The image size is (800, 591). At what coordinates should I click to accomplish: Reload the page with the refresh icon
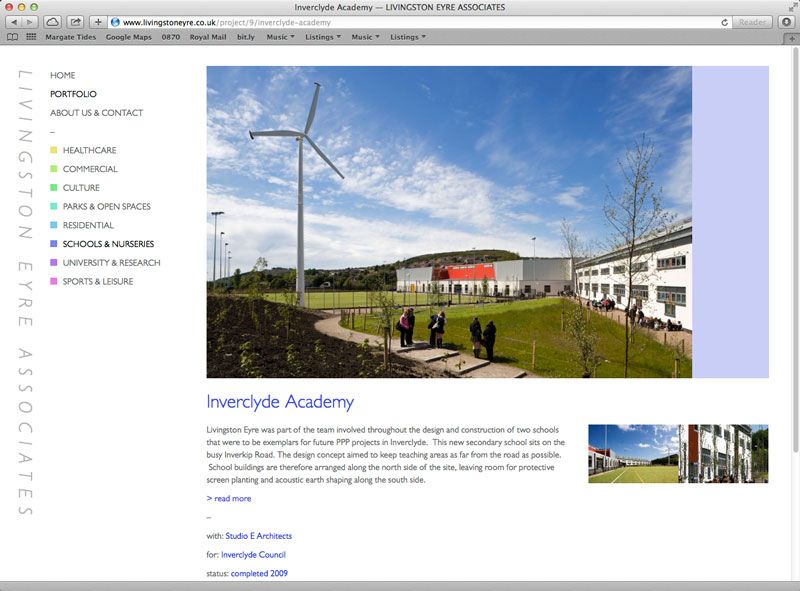click(x=724, y=22)
